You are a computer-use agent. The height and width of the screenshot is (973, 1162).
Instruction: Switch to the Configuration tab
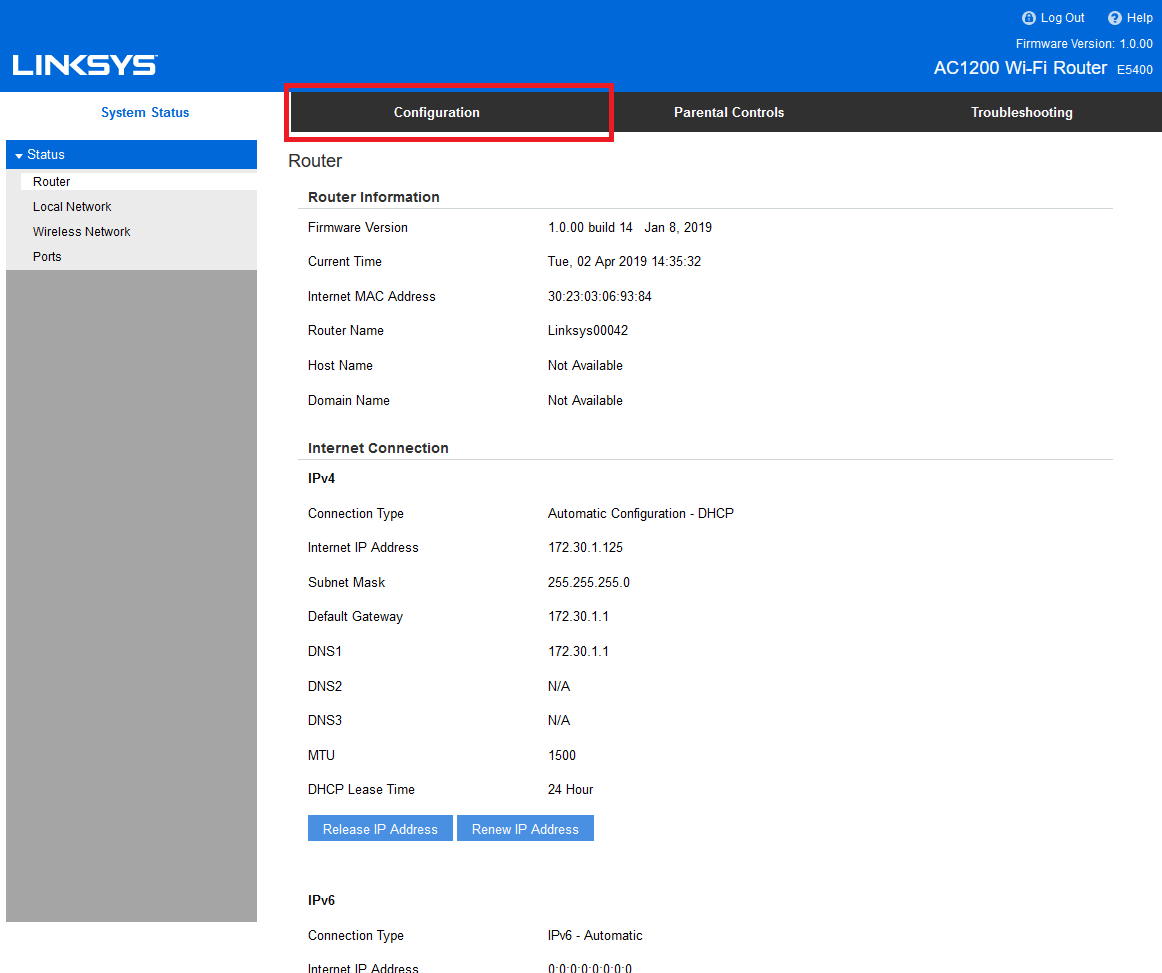click(x=436, y=113)
